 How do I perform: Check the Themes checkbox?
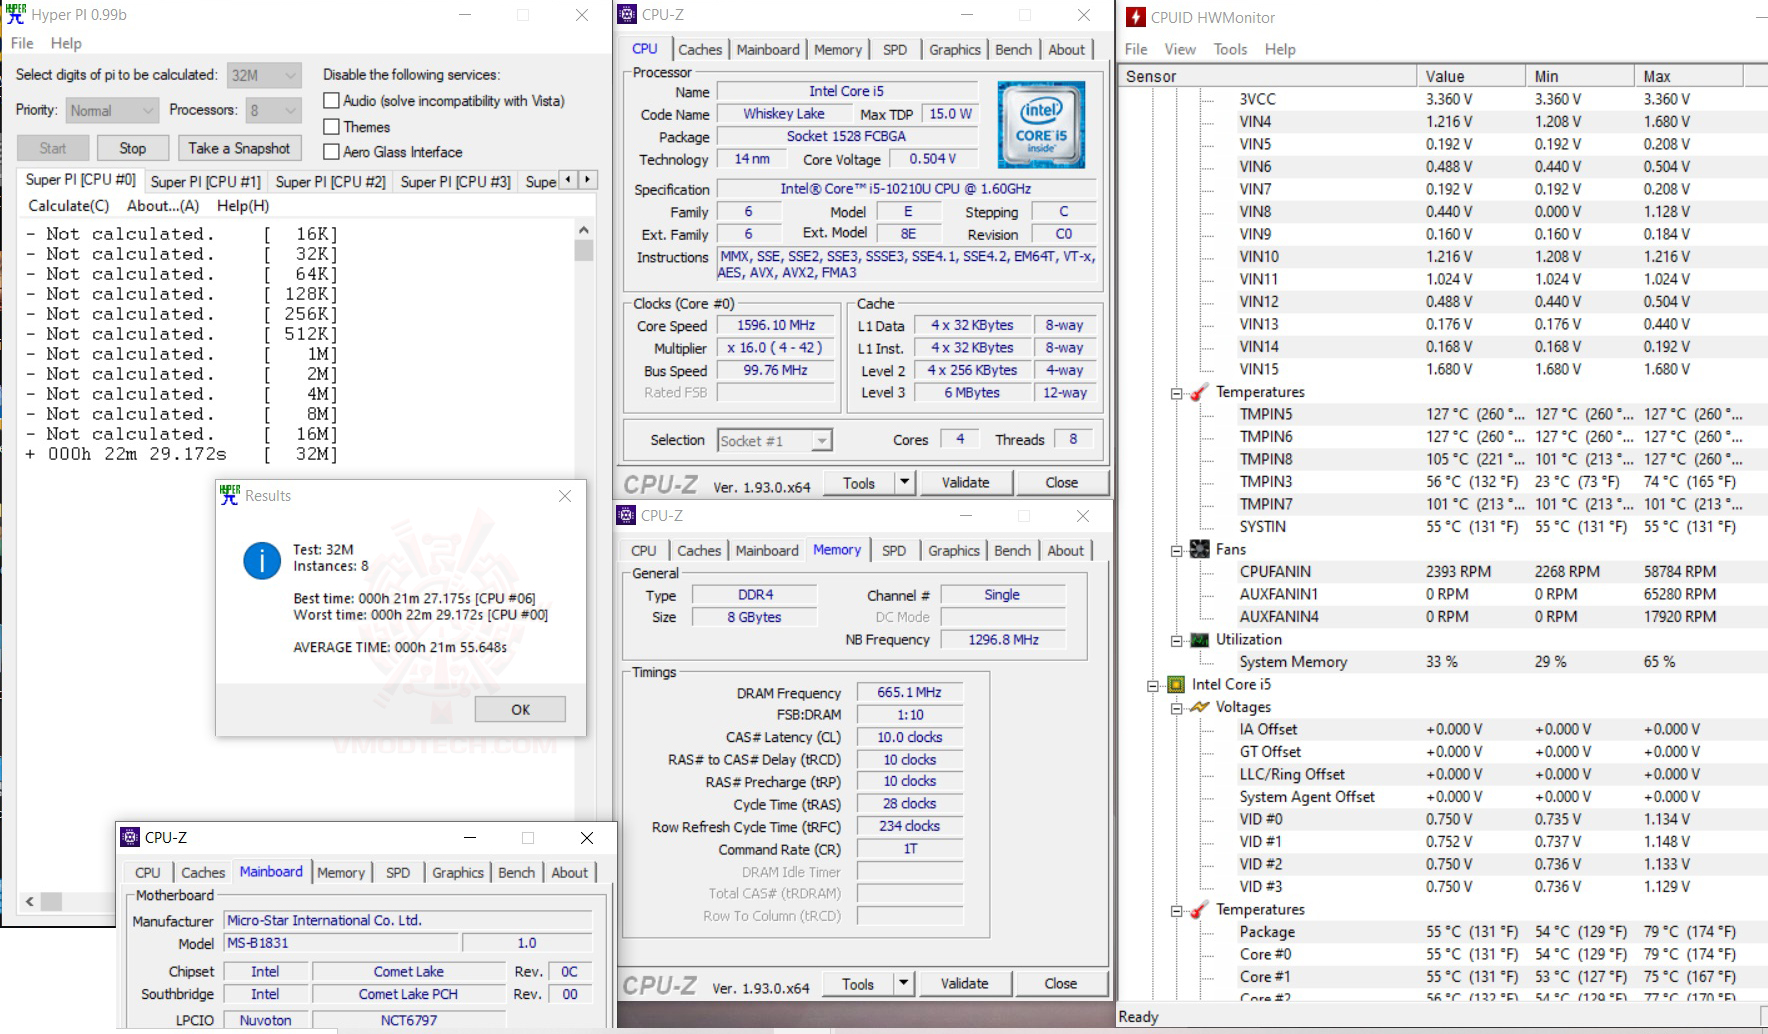tap(331, 126)
